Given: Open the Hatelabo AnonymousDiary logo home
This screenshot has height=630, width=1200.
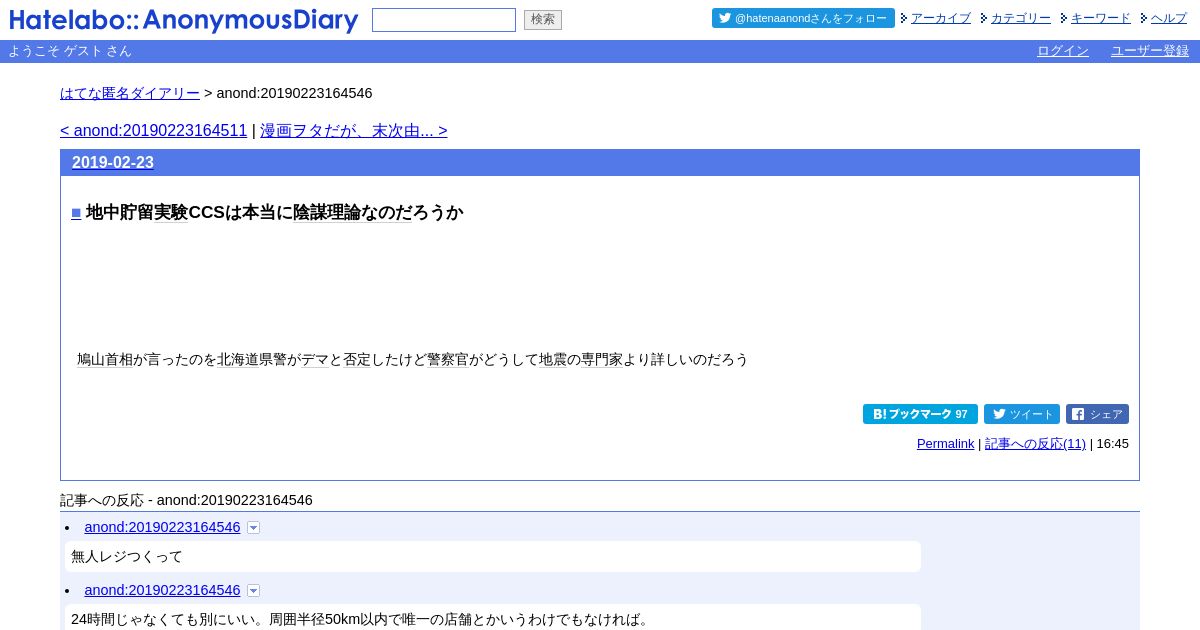Looking at the screenshot, I should 184,20.
